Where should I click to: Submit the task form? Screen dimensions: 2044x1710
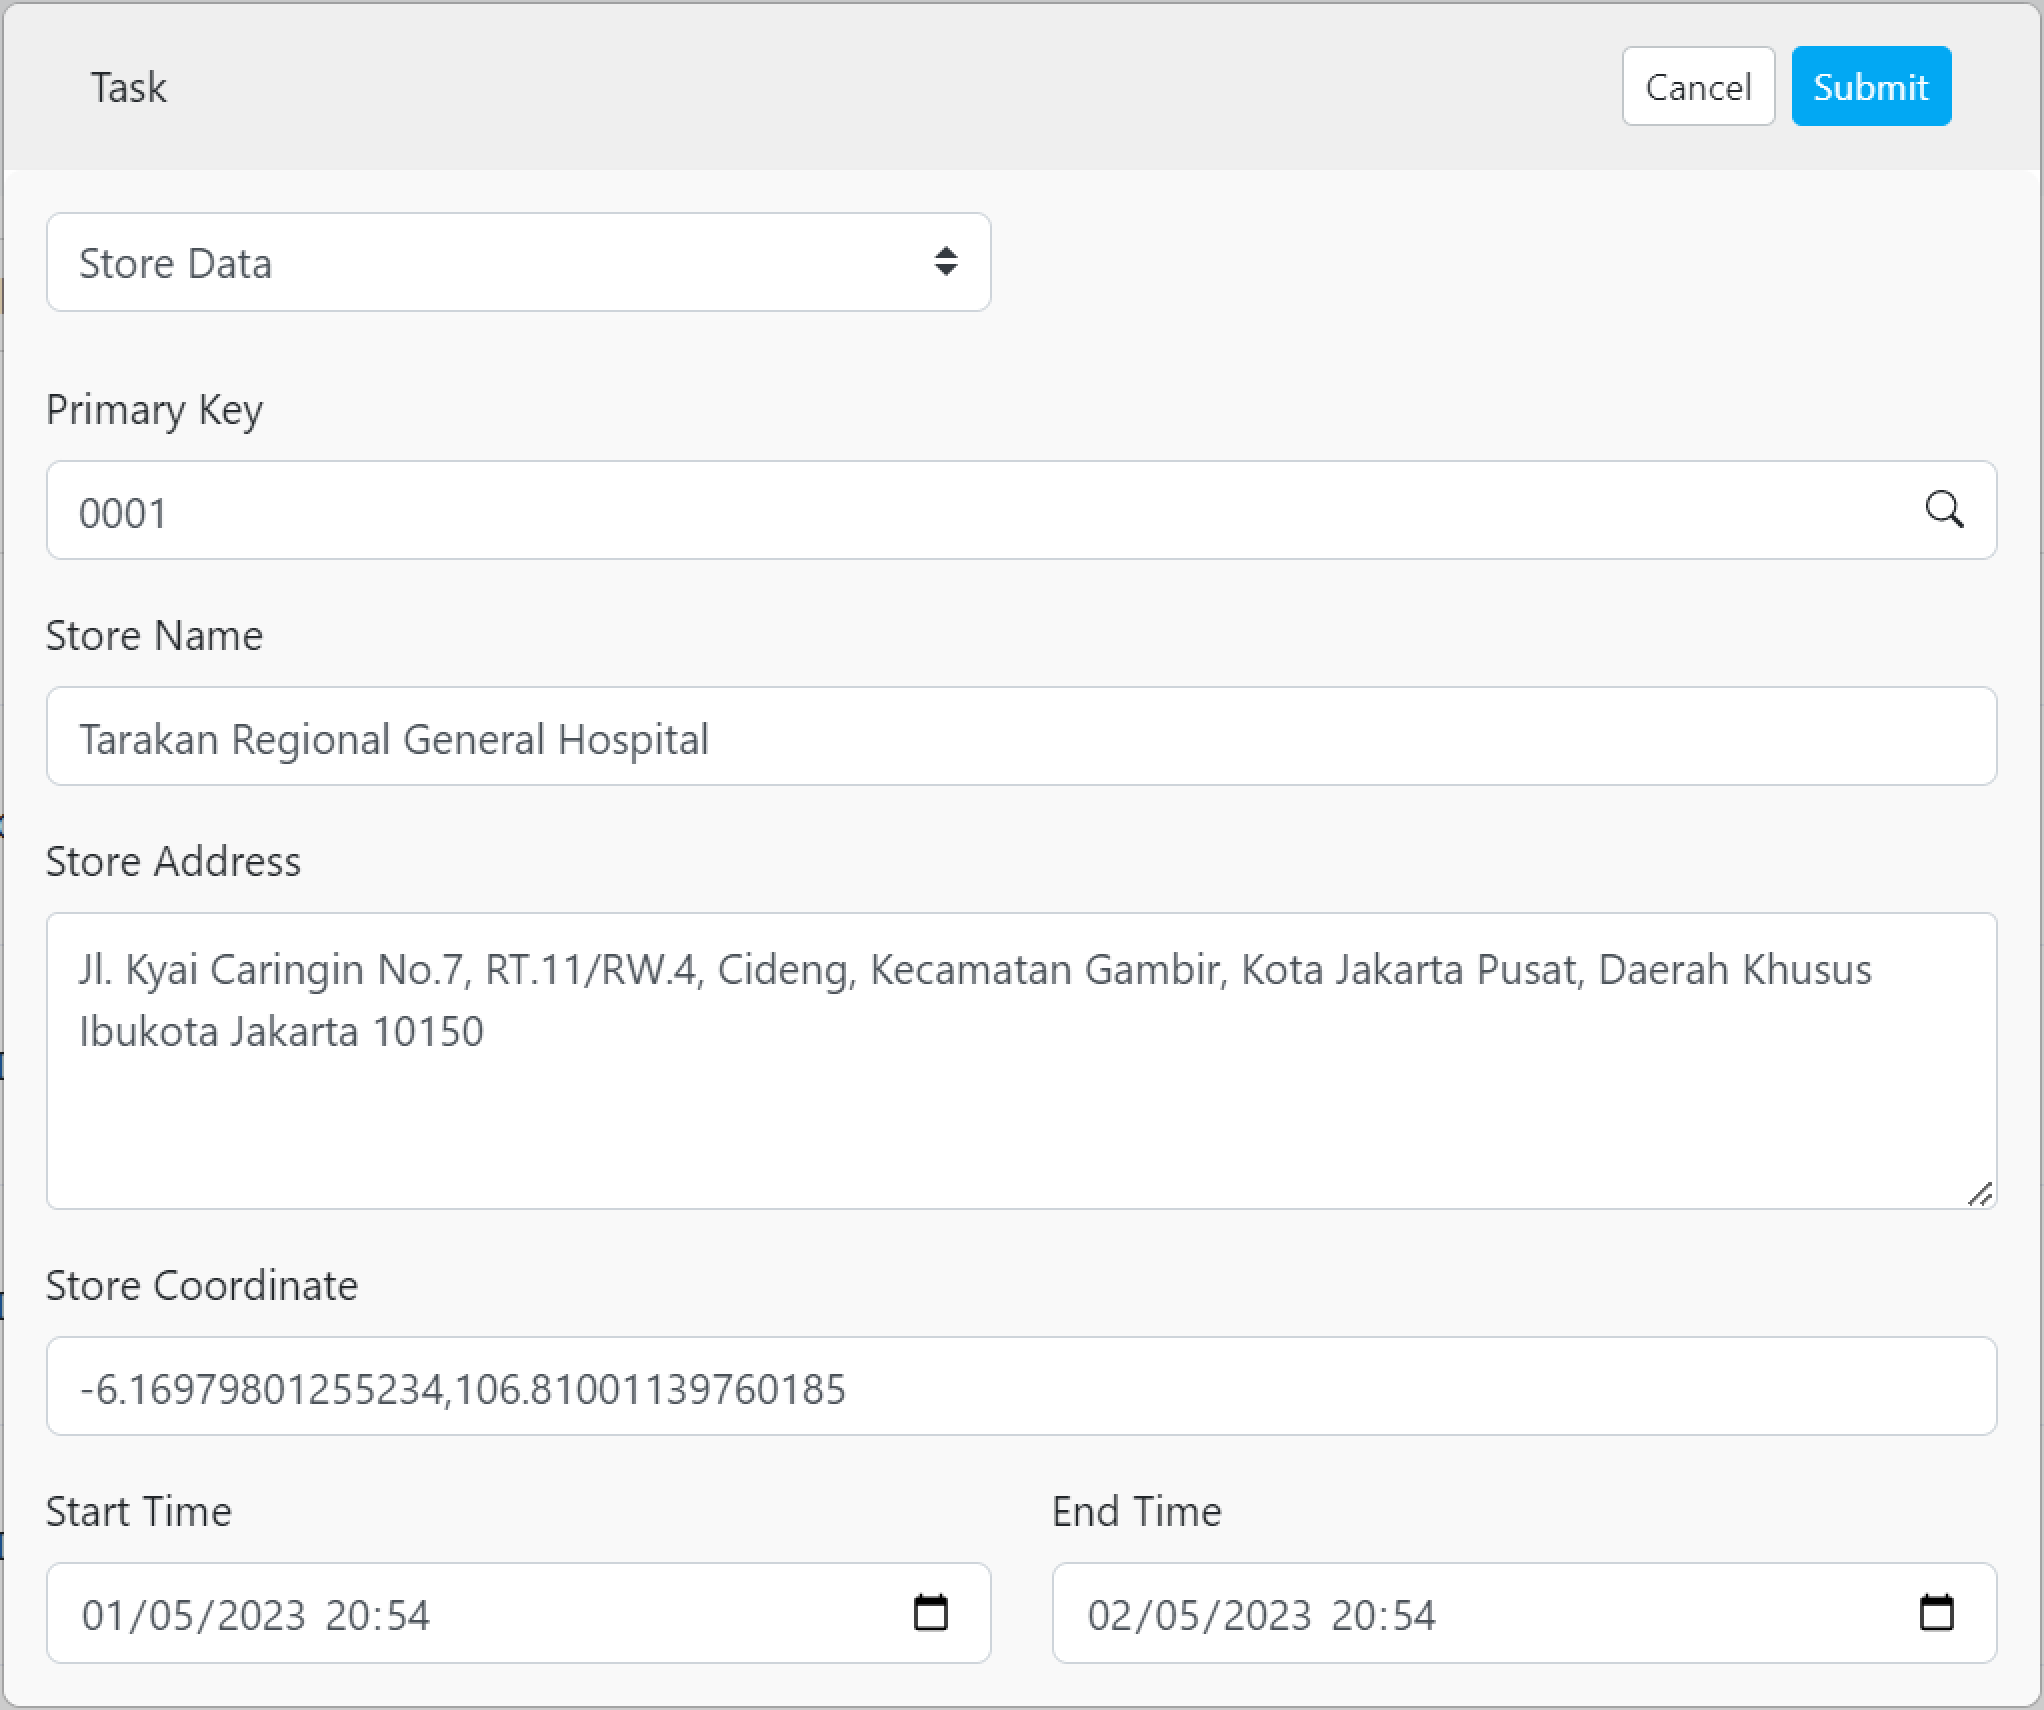tap(1870, 86)
